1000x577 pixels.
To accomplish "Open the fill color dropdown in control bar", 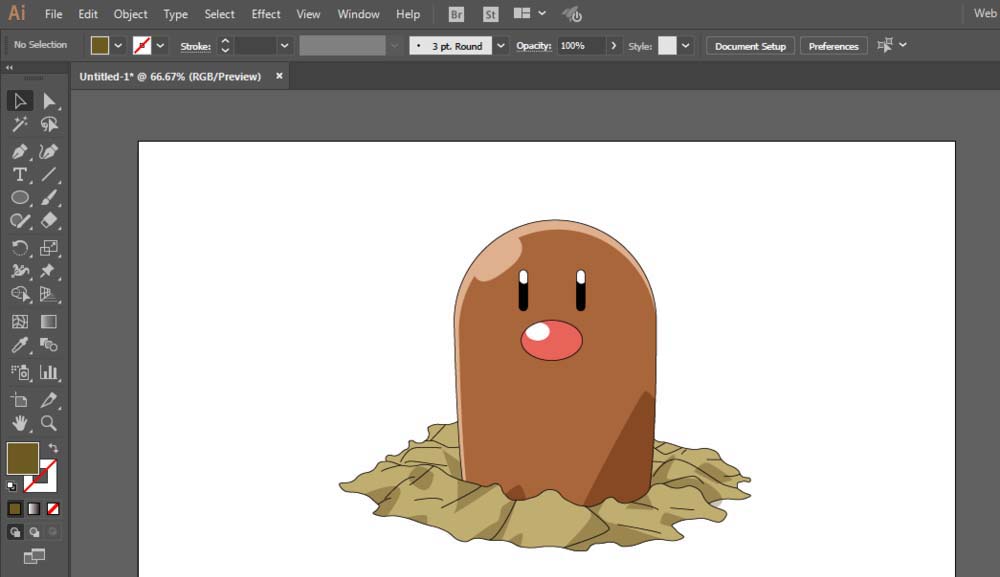I will point(118,46).
